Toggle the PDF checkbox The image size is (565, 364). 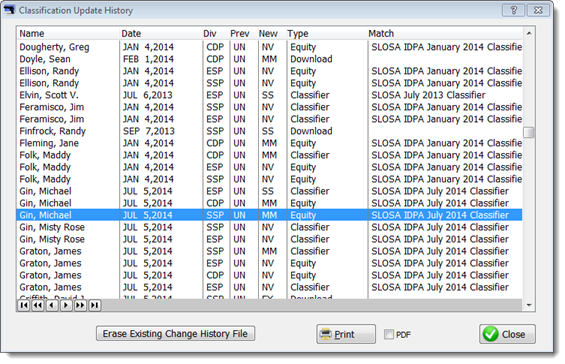coord(389,334)
